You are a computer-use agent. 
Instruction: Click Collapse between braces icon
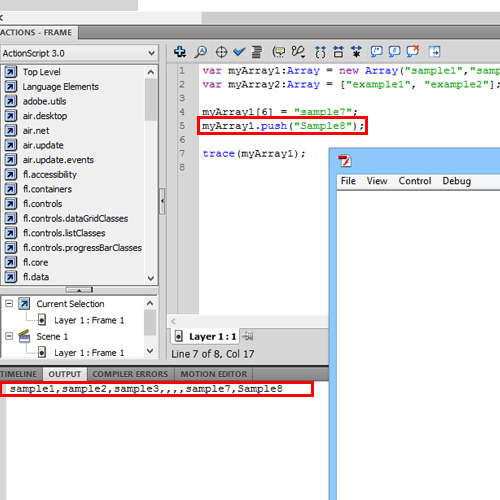321,52
